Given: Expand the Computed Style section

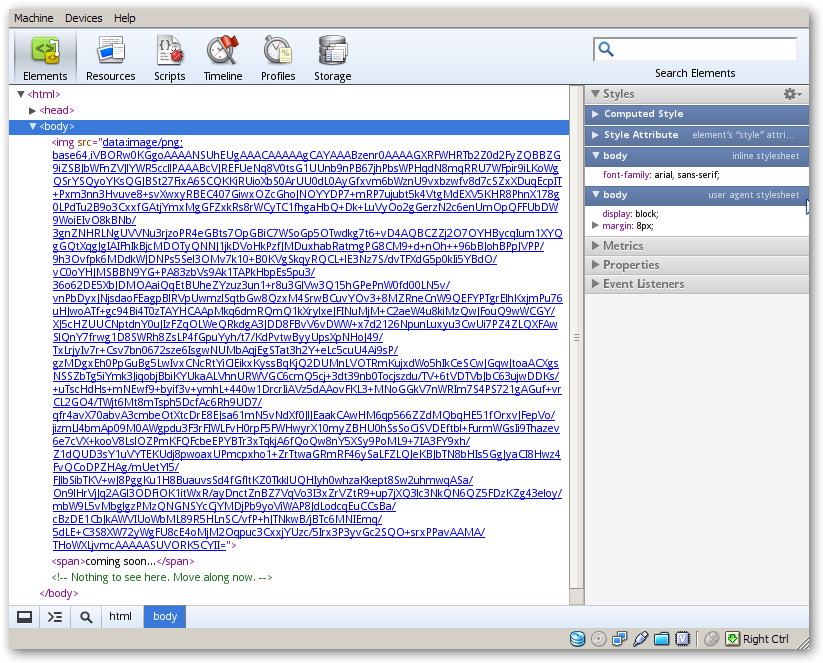Looking at the screenshot, I should (596, 114).
